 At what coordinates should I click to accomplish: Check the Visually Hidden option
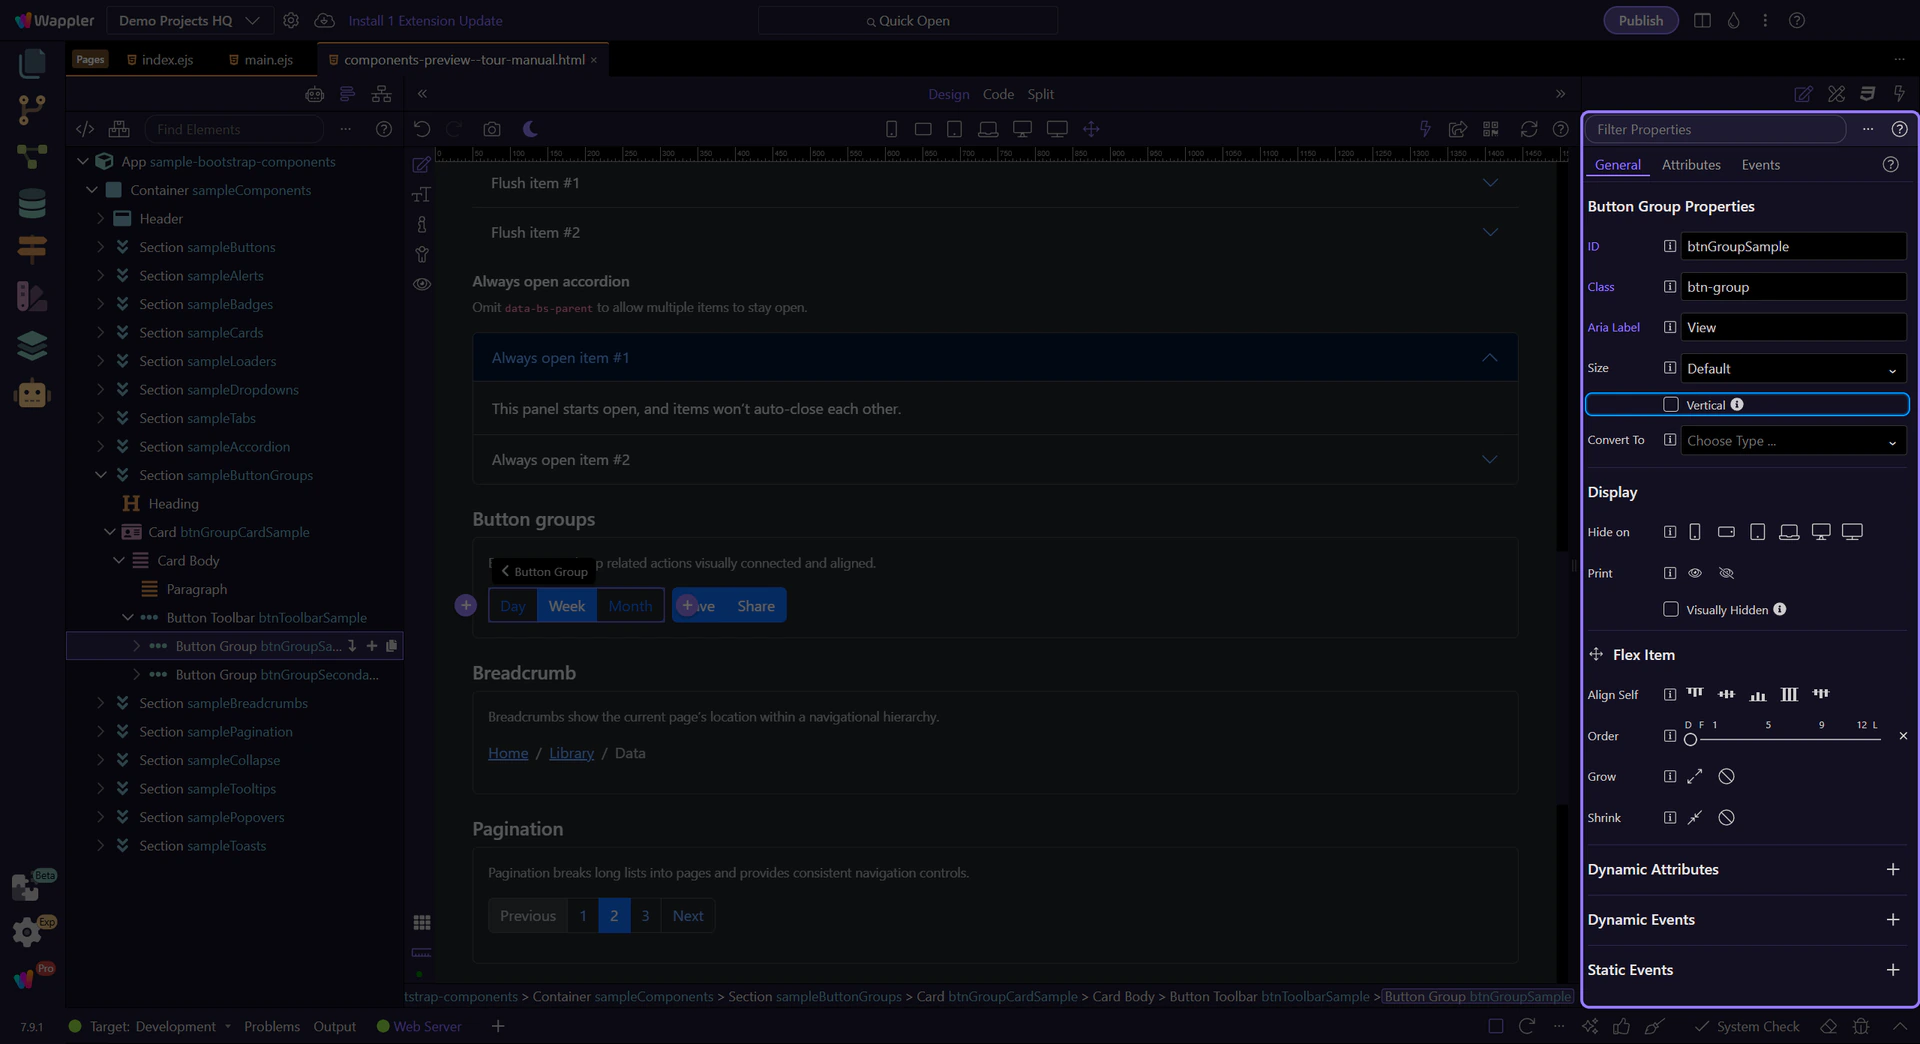(1670, 609)
